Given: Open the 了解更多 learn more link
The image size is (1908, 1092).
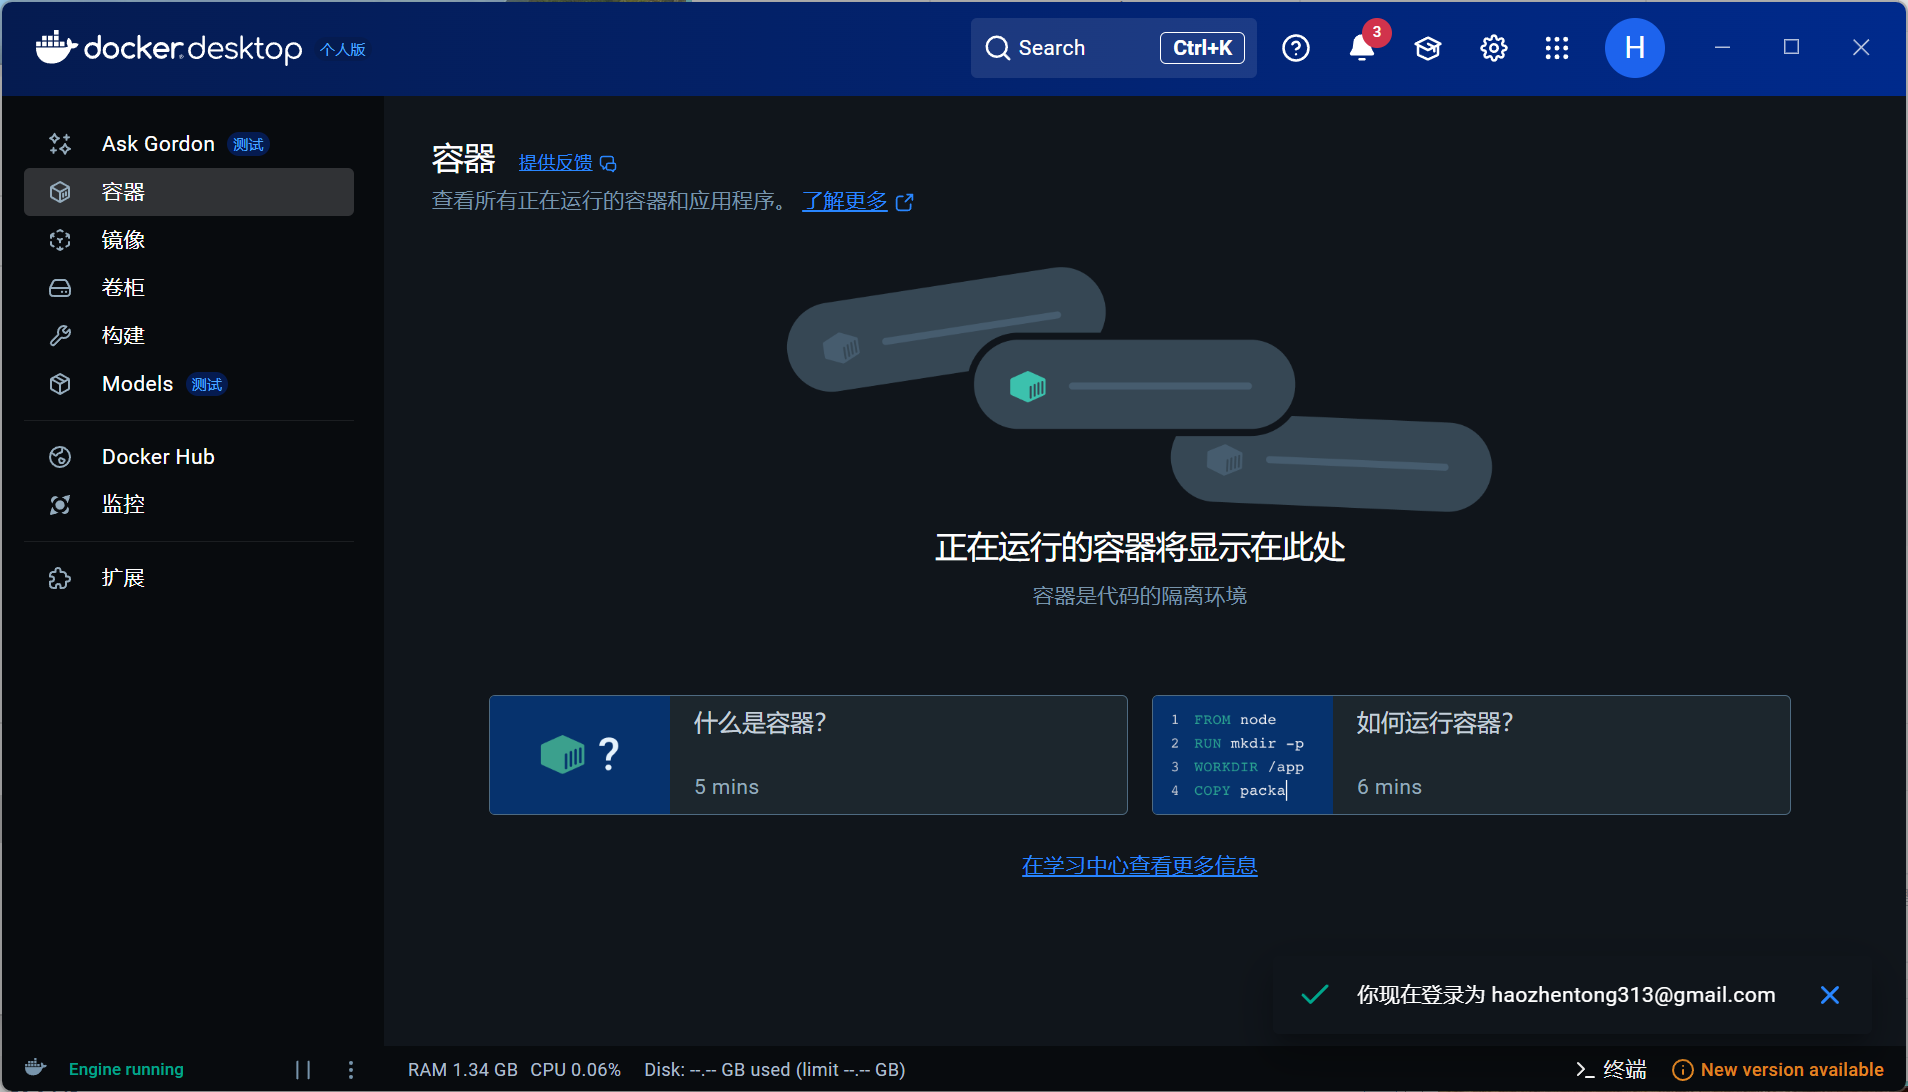Looking at the screenshot, I should click(844, 201).
